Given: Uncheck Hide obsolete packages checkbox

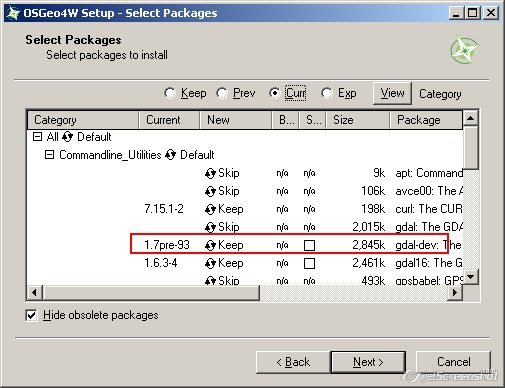Looking at the screenshot, I should (x=31, y=315).
